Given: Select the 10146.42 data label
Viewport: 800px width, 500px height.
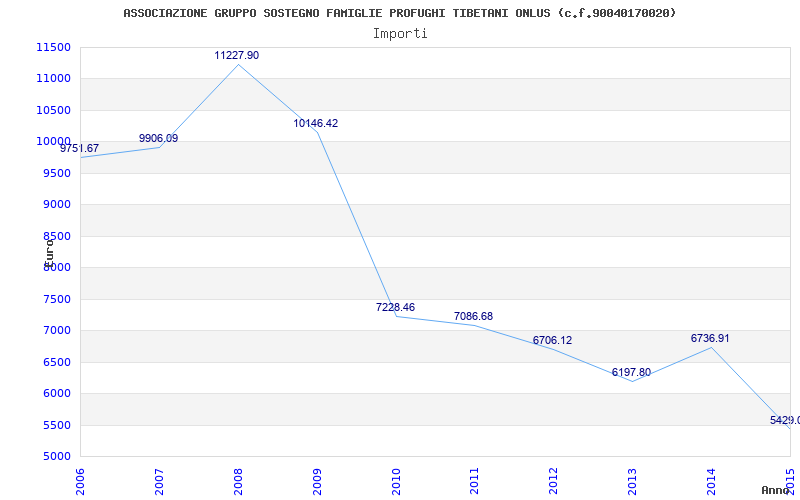Looking at the screenshot, I should 315,123.
